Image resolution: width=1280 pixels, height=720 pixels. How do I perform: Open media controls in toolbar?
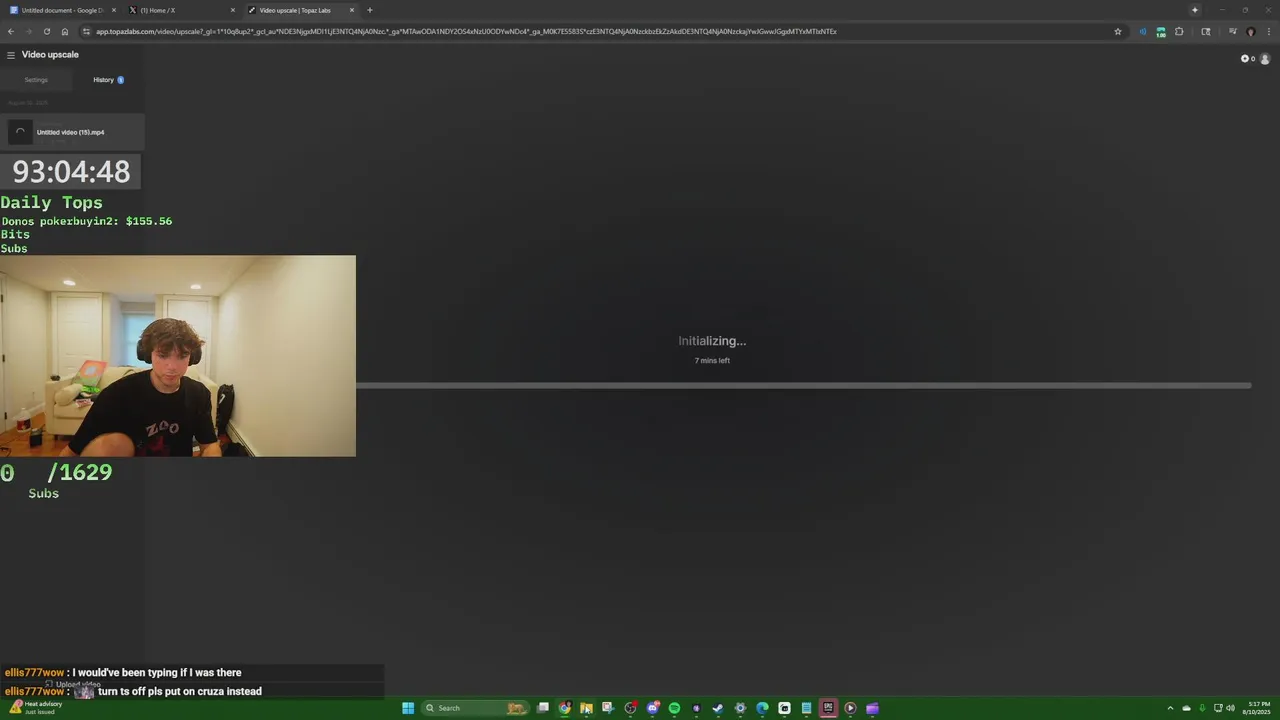point(1233,31)
